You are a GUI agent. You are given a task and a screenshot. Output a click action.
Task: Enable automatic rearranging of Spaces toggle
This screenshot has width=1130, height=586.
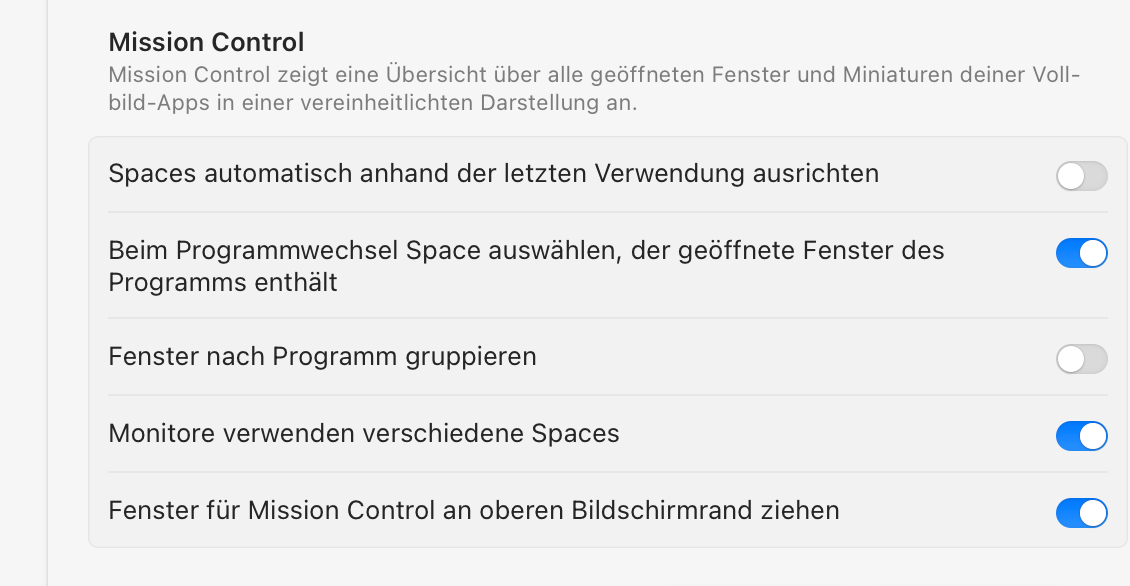tap(1081, 176)
